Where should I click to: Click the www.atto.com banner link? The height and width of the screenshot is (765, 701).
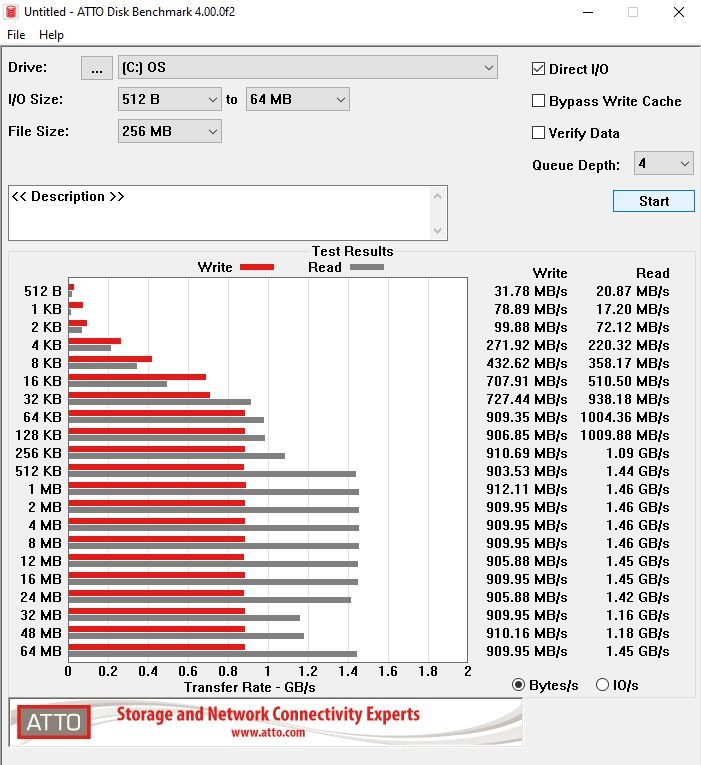point(268,733)
